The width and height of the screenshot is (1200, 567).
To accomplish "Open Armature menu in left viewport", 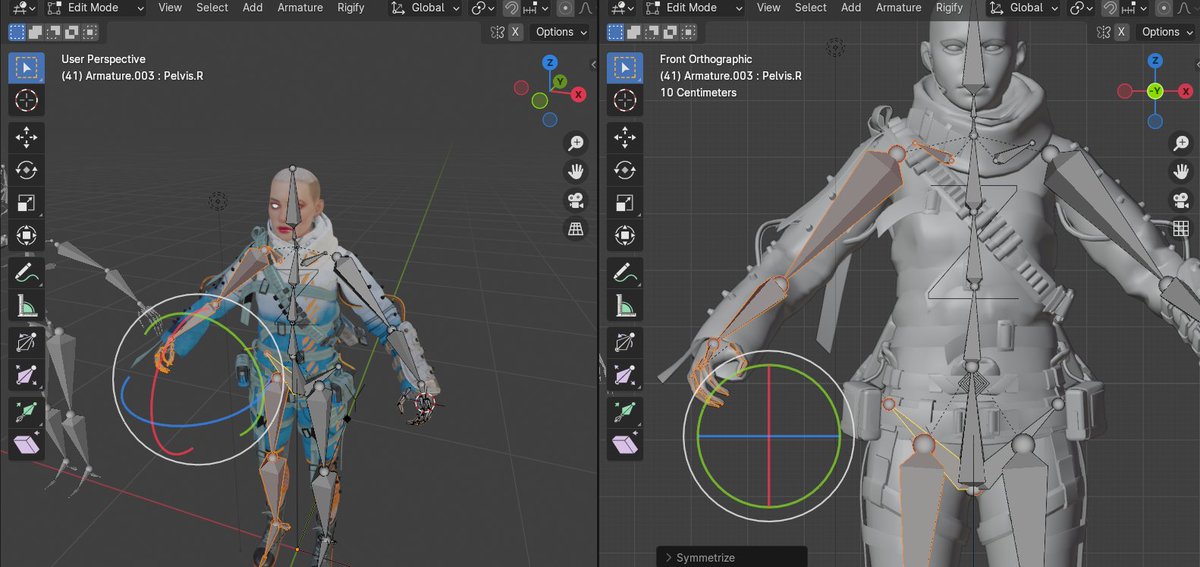I will [x=300, y=8].
